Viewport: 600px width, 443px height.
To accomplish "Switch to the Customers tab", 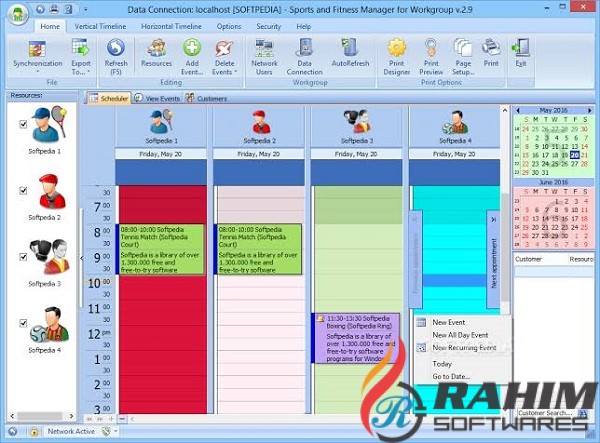I will coord(207,98).
